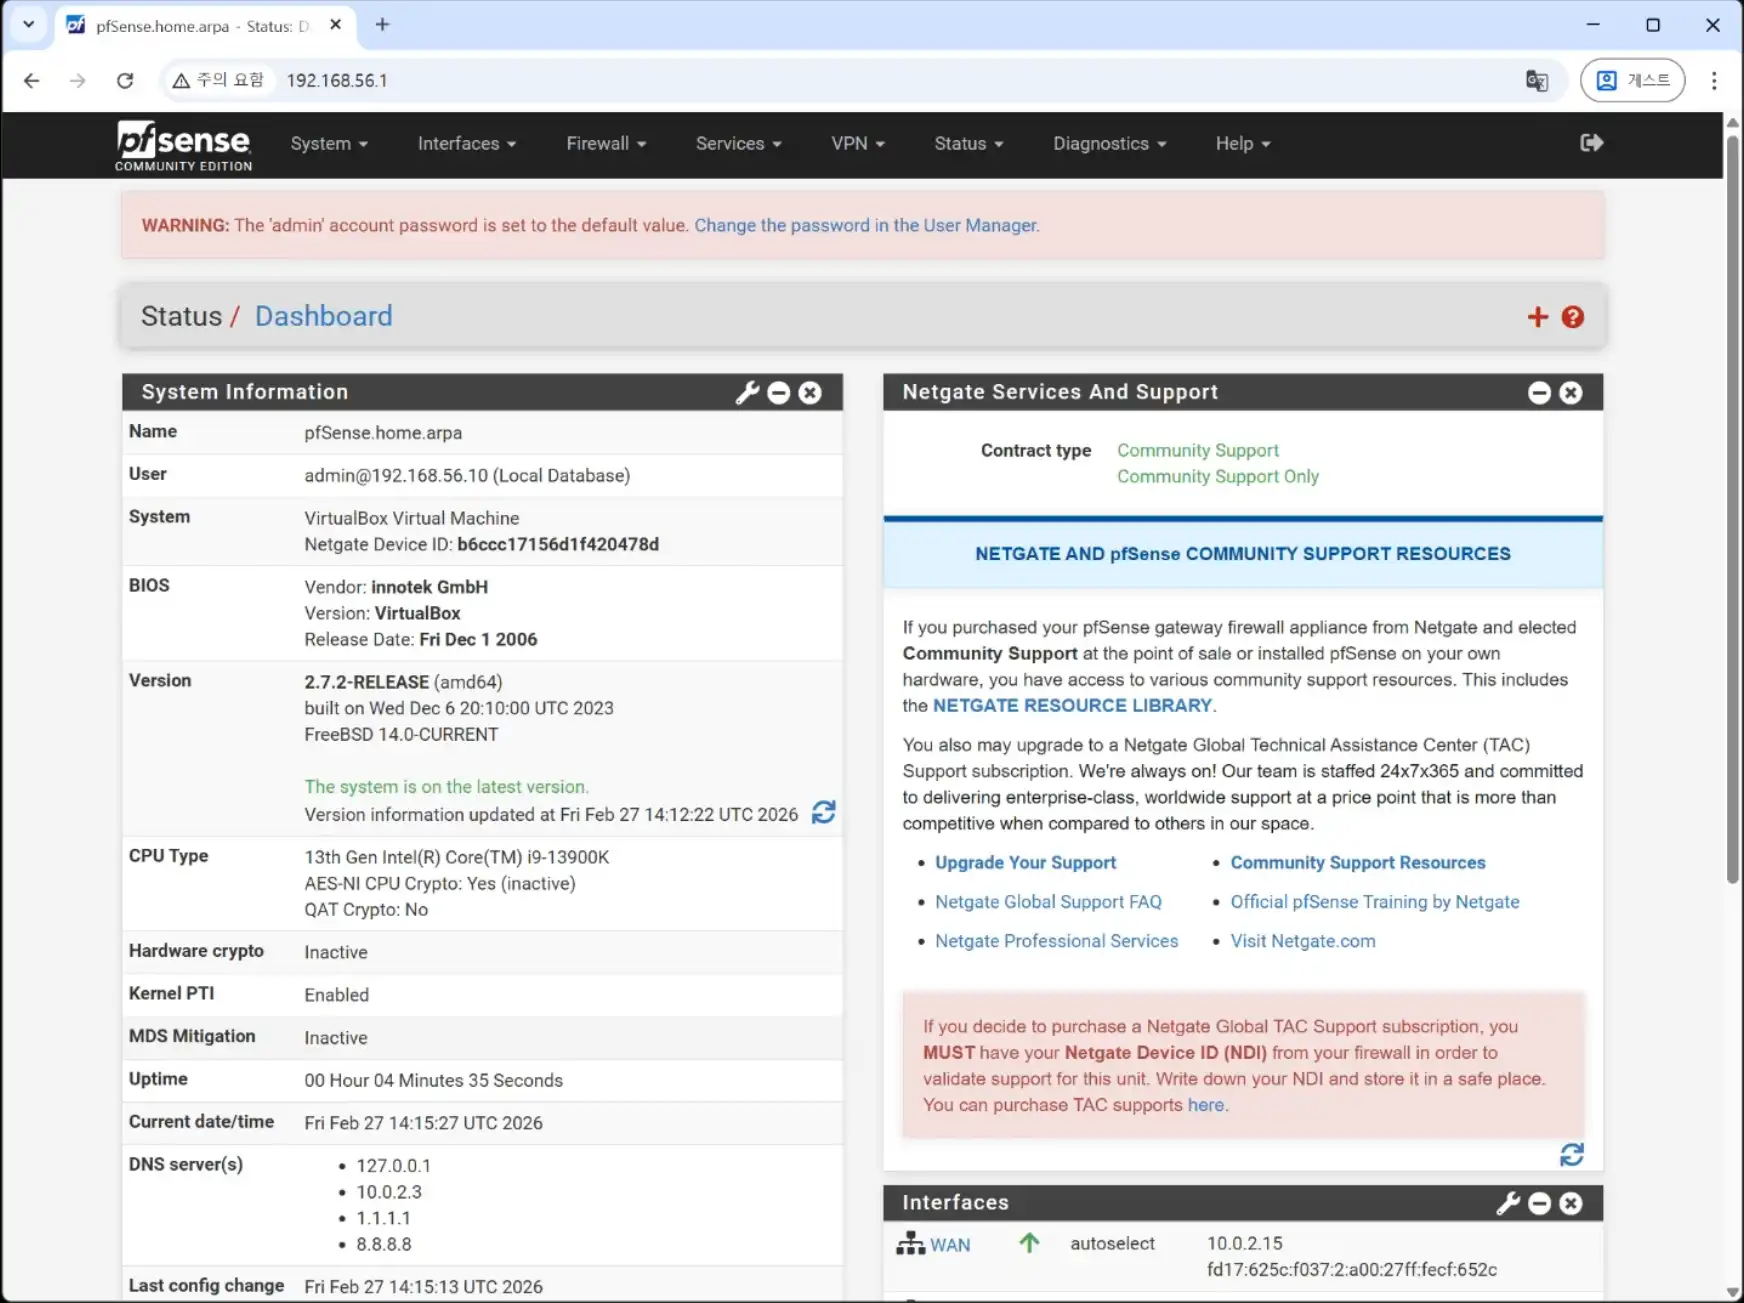Screen dimensions: 1744x1303
Task: Click the browser translate page icon
Action: point(1536,81)
